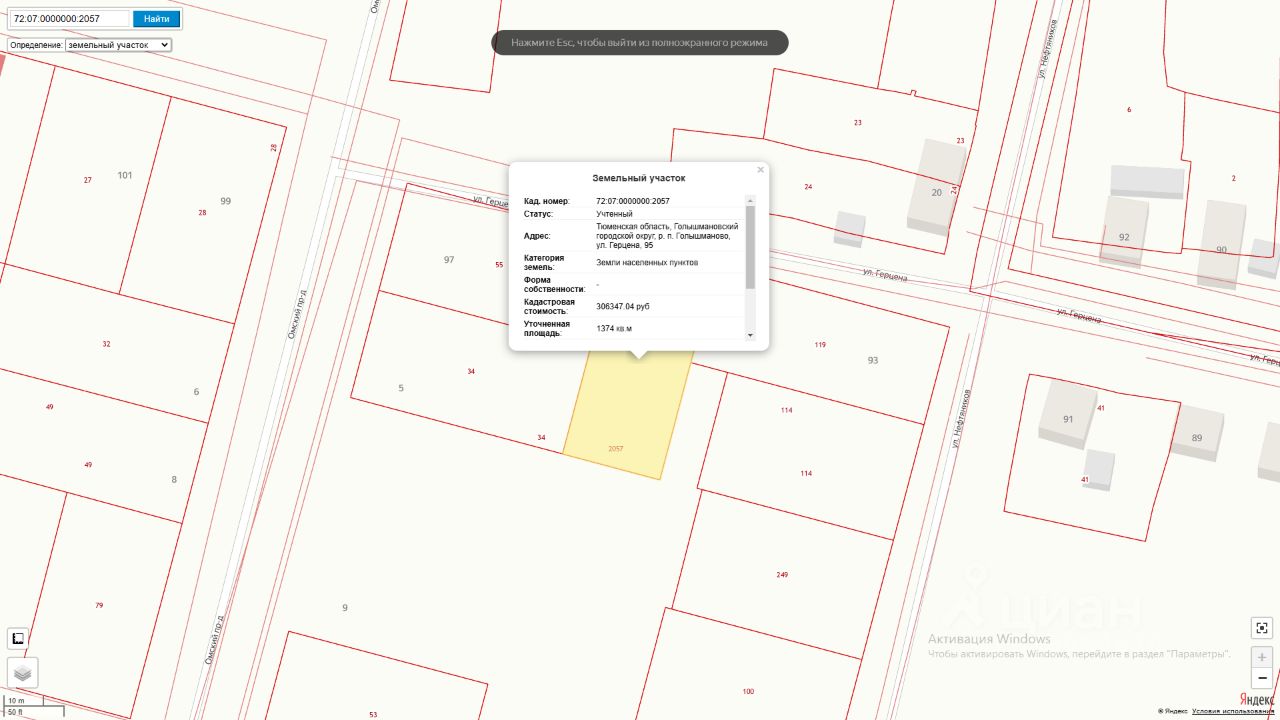Click house number 93 on the map
1280x720 pixels.
[873, 360]
